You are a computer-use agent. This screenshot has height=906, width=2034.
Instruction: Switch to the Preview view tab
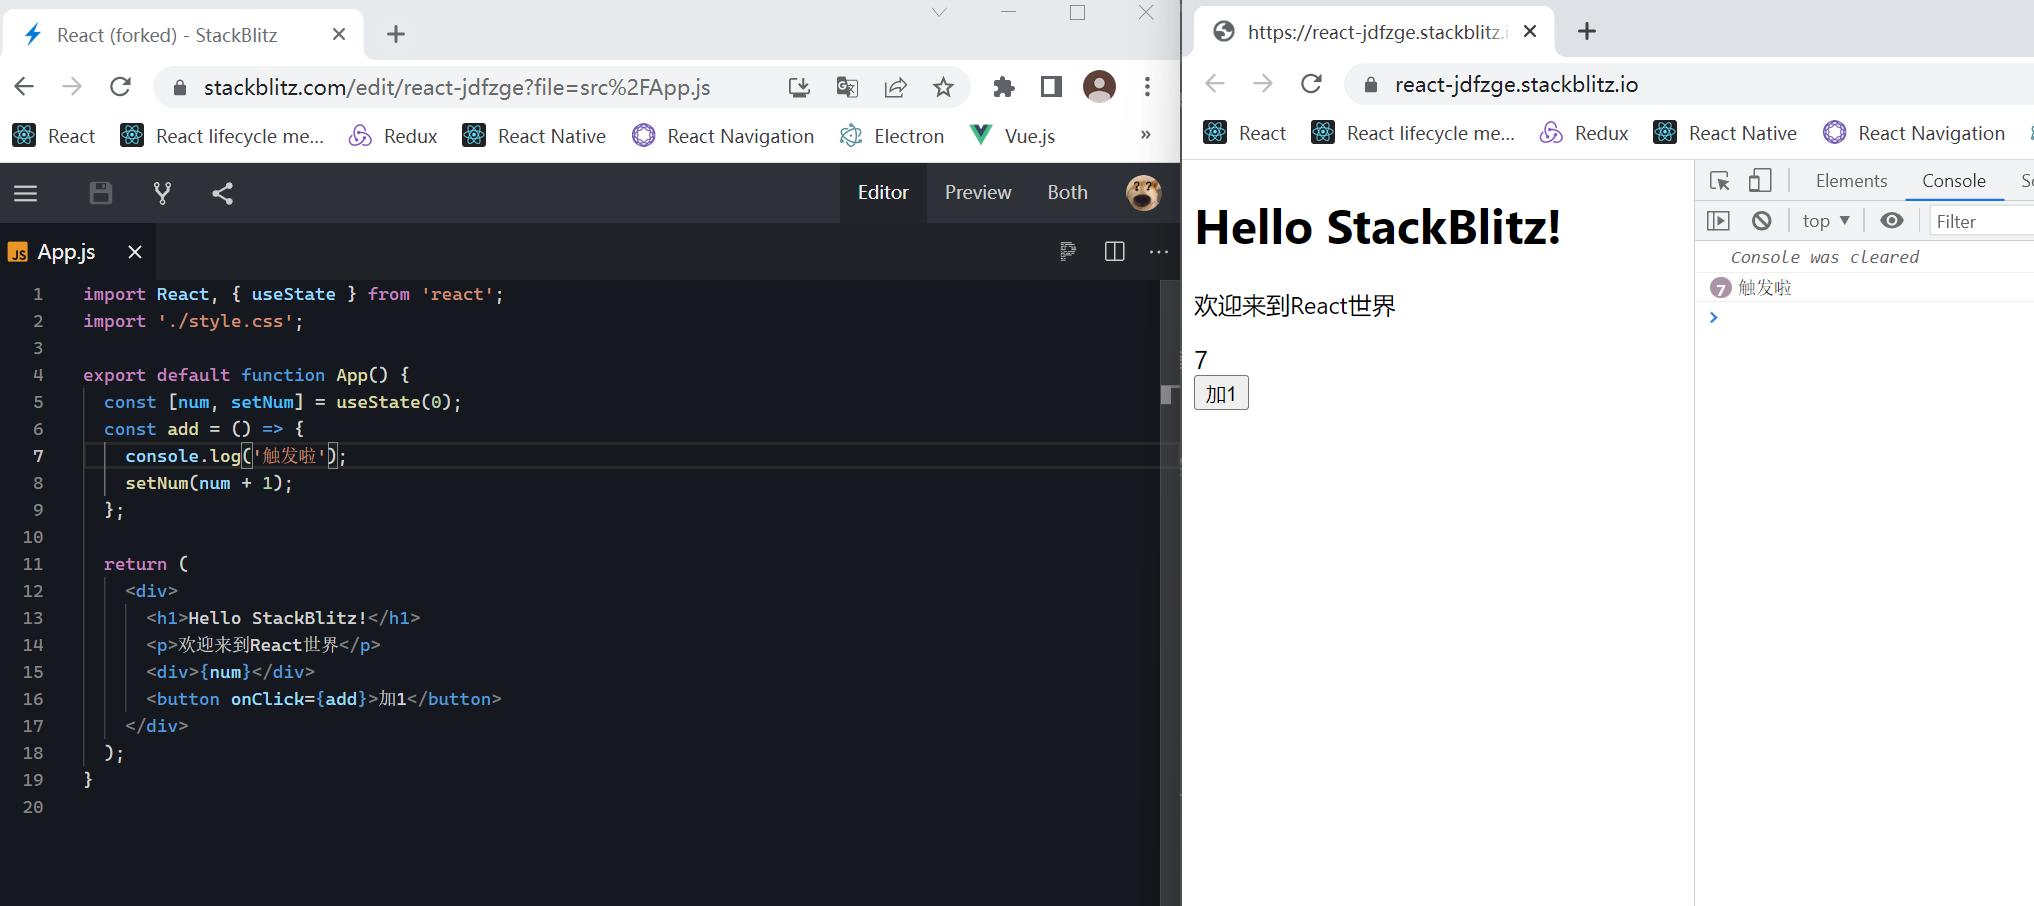point(978,192)
